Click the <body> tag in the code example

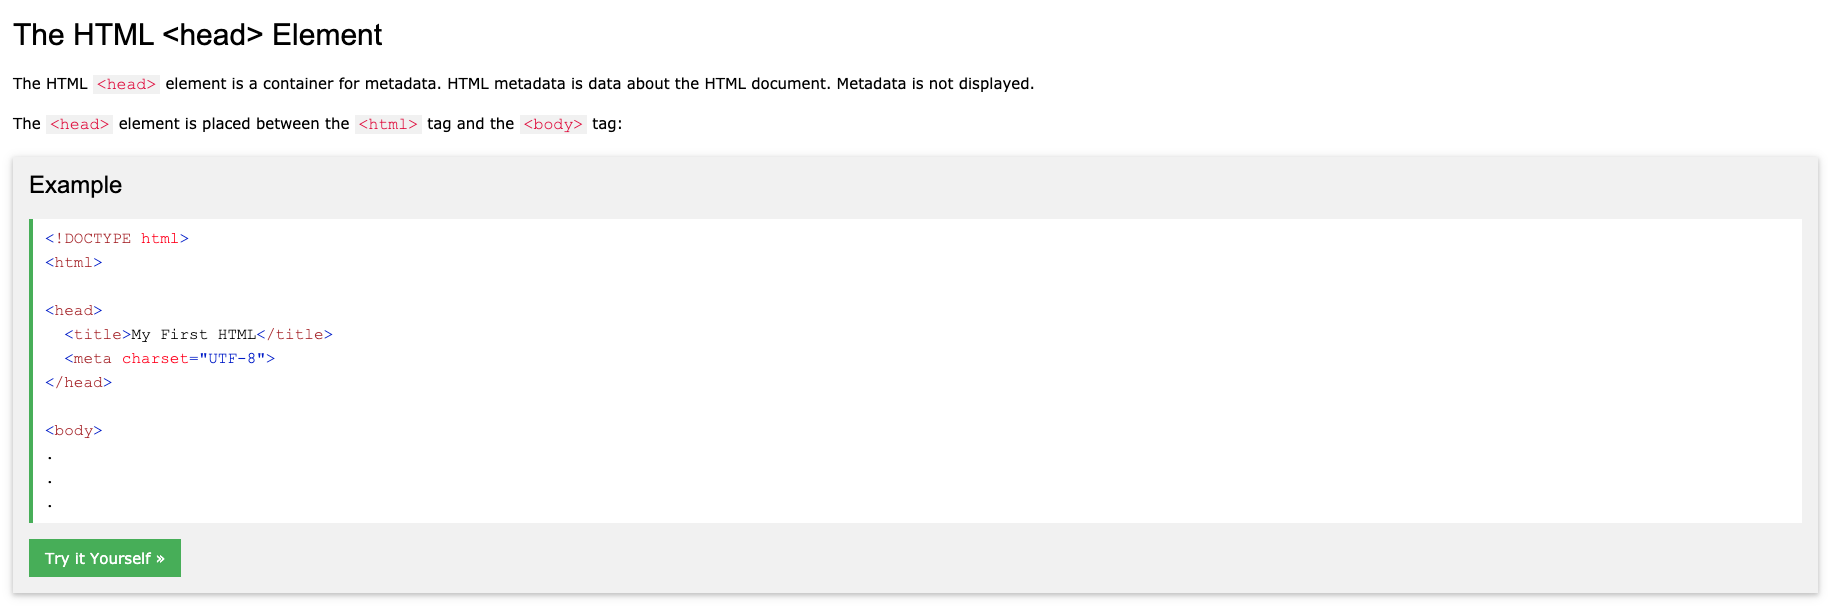coord(74,431)
